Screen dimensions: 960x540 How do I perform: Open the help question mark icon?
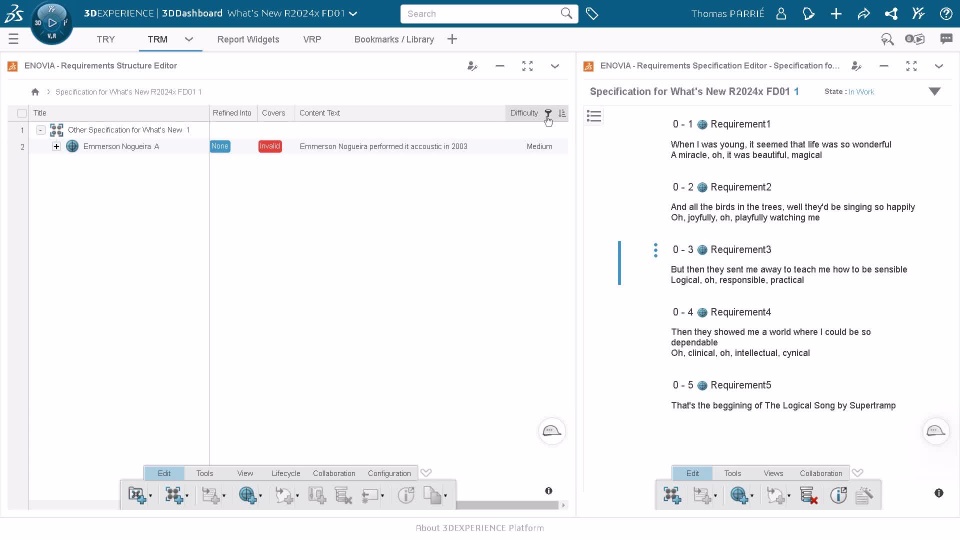[946, 13]
